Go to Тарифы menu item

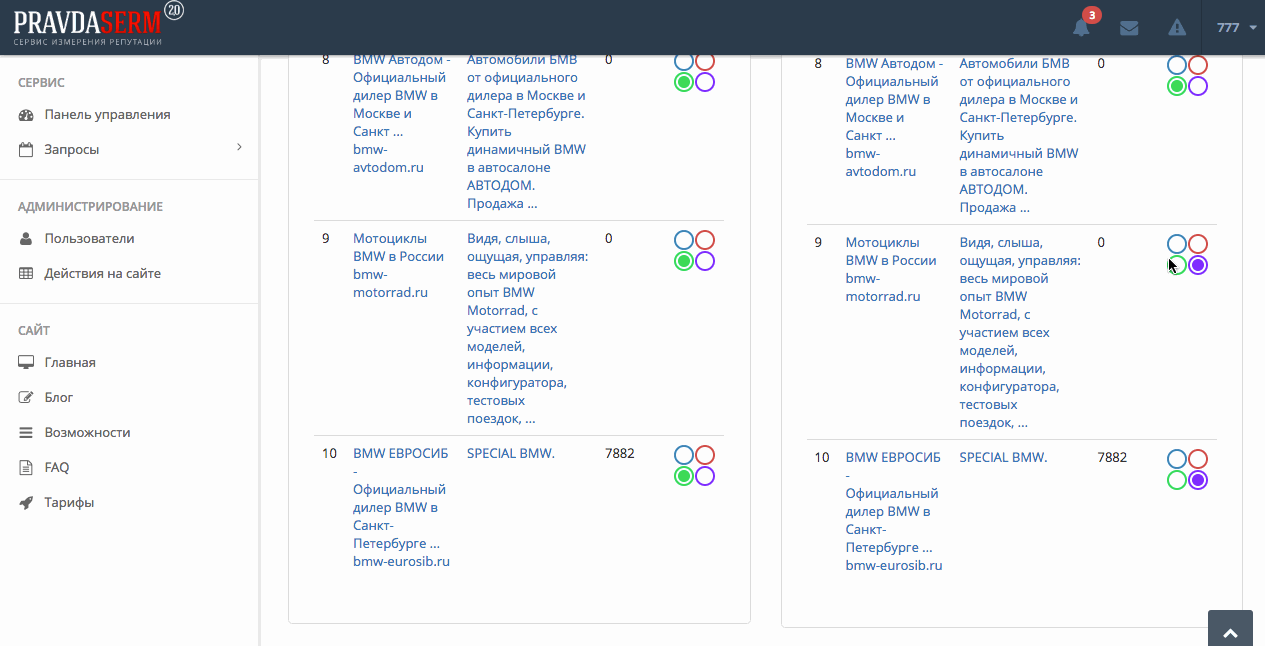pyautogui.click(x=69, y=503)
